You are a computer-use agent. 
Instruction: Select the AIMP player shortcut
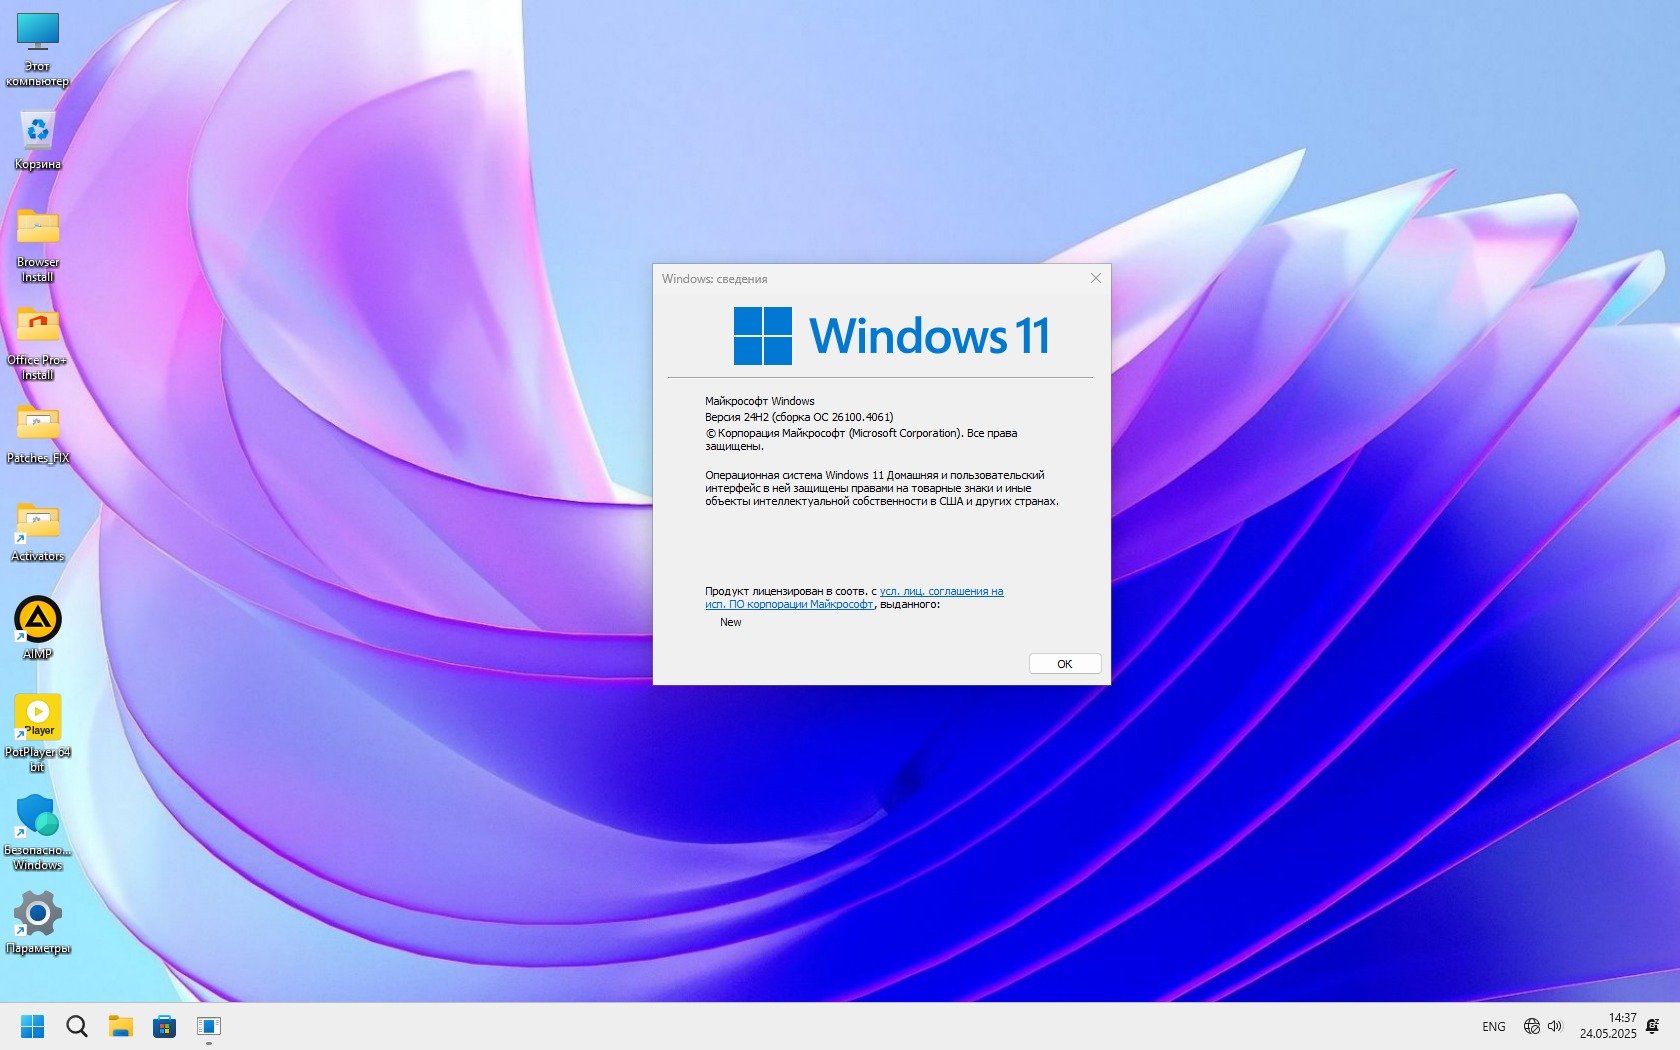coord(38,628)
